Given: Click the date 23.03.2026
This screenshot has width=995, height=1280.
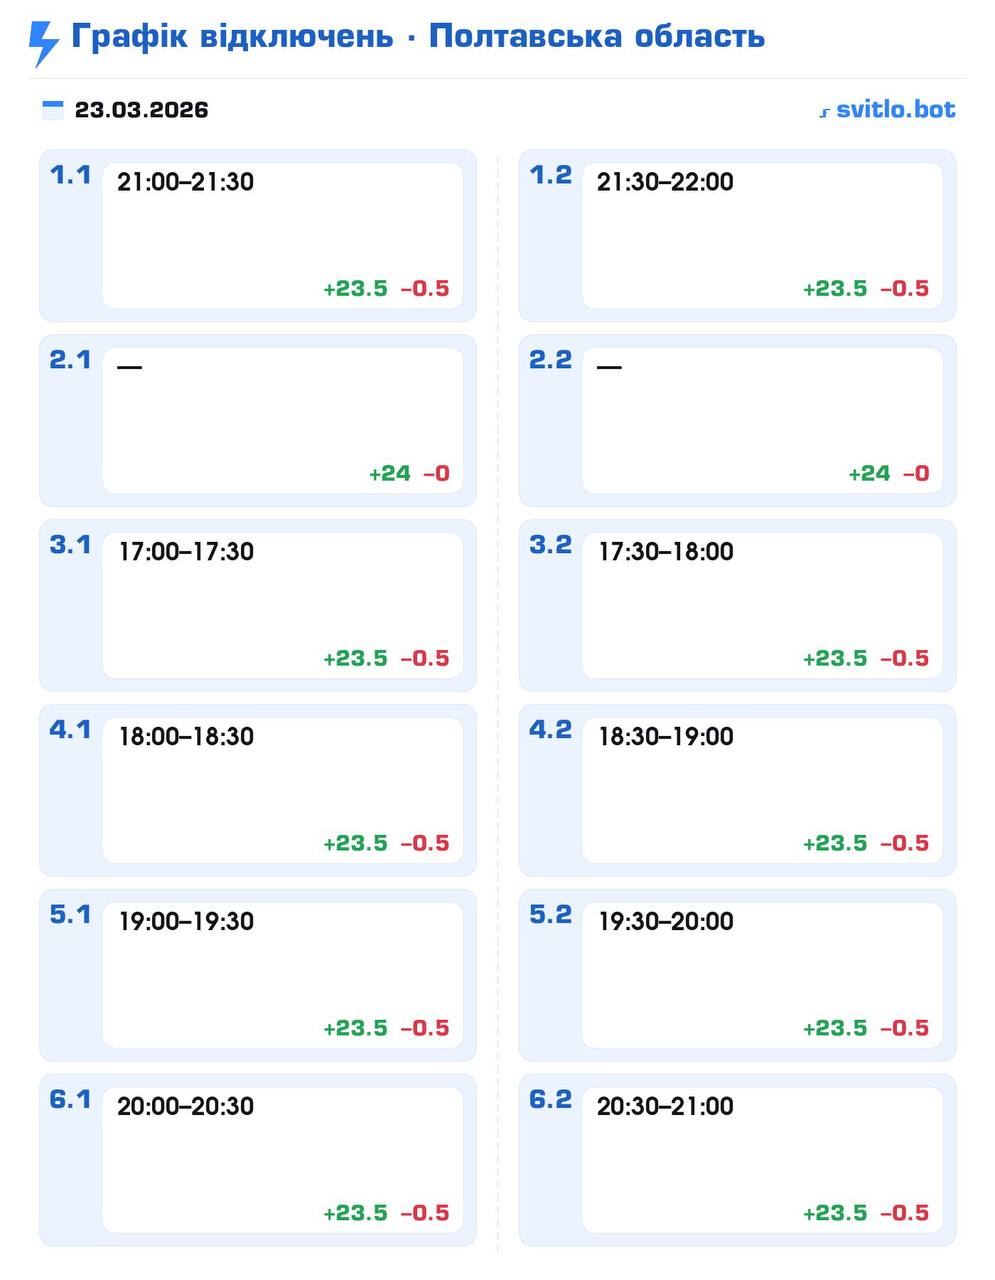Looking at the screenshot, I should [x=141, y=109].
